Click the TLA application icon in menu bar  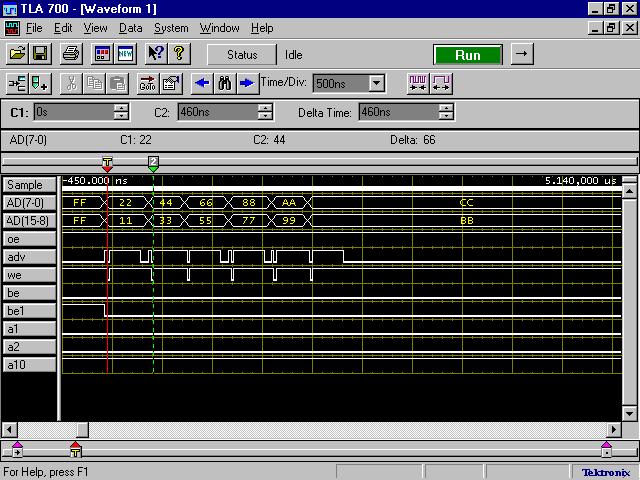12,29
